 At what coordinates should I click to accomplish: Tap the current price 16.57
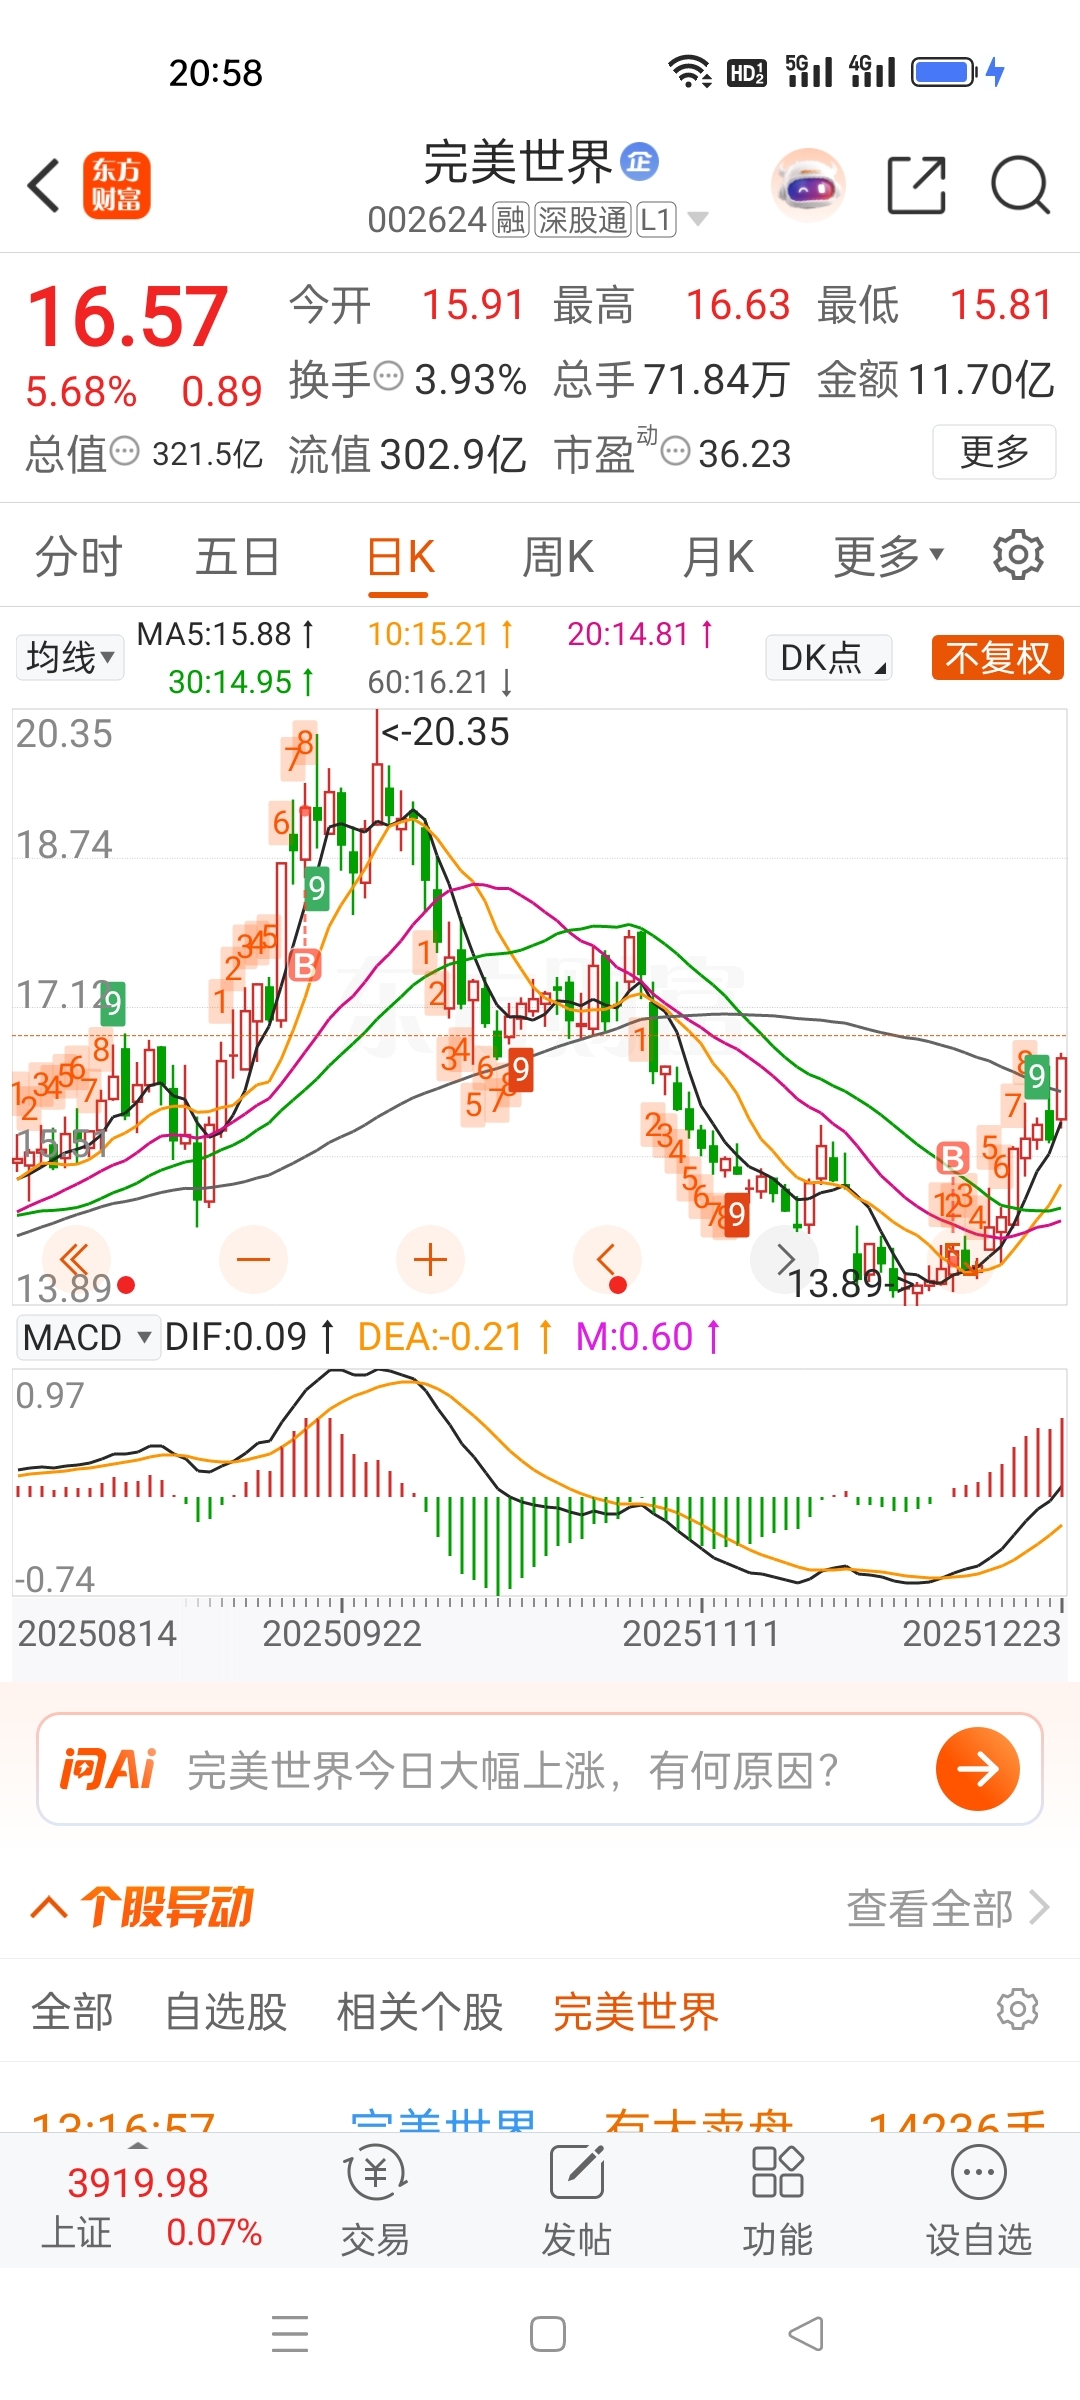127,317
